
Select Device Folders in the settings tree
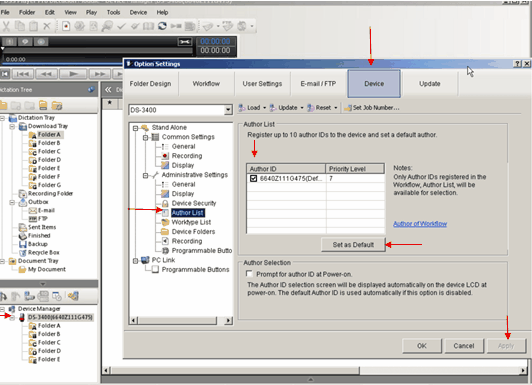coord(193,232)
